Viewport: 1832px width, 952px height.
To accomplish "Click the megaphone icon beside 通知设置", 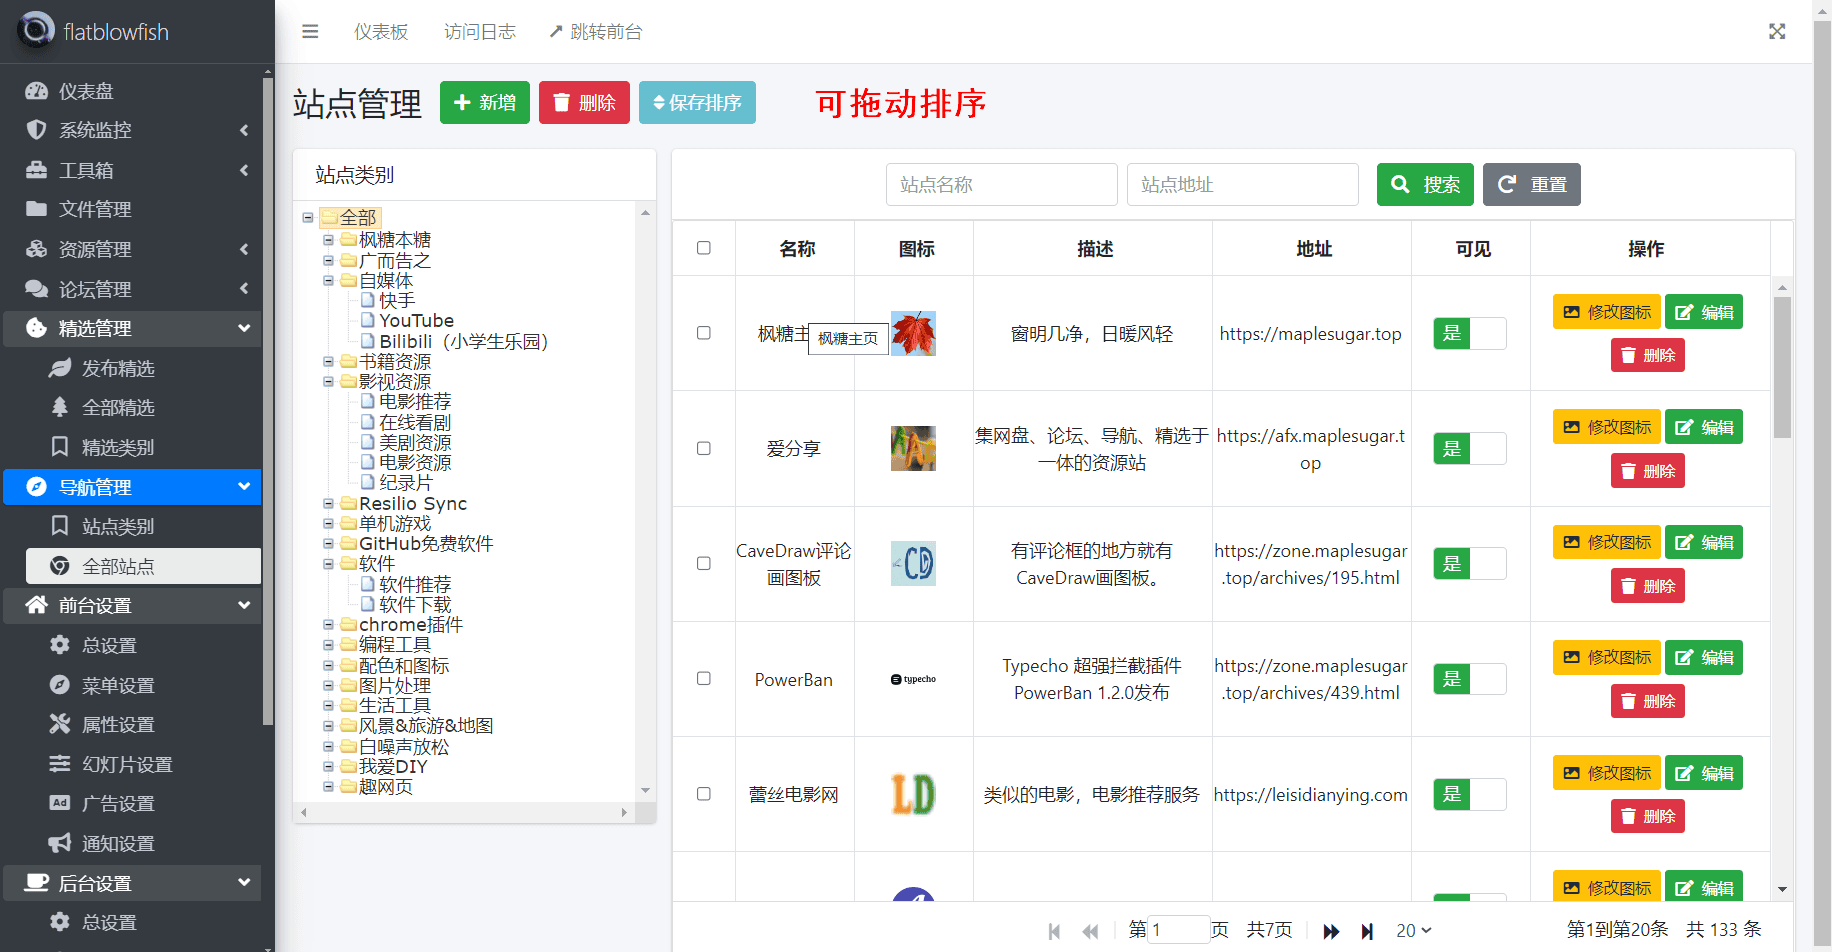I will (x=60, y=843).
